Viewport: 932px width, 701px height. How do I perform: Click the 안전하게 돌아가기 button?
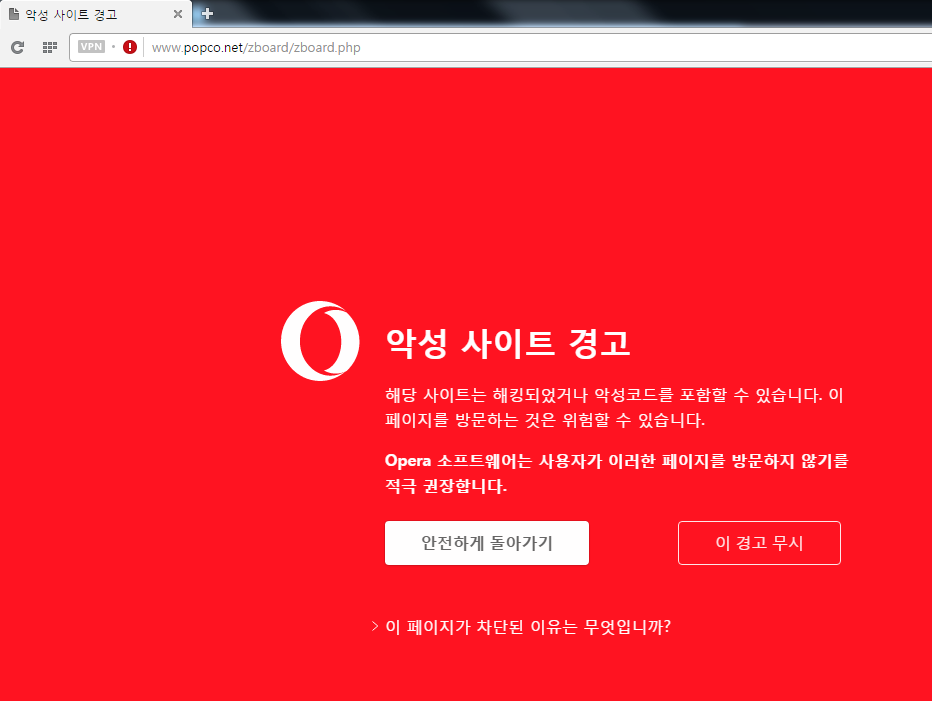pyautogui.click(x=487, y=543)
